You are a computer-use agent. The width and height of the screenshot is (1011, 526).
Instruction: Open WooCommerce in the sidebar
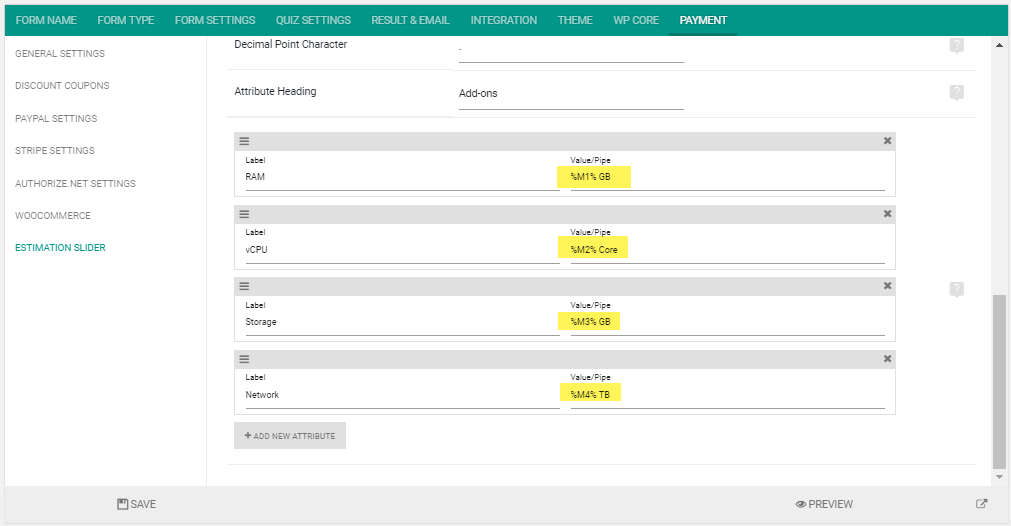[x=53, y=216]
